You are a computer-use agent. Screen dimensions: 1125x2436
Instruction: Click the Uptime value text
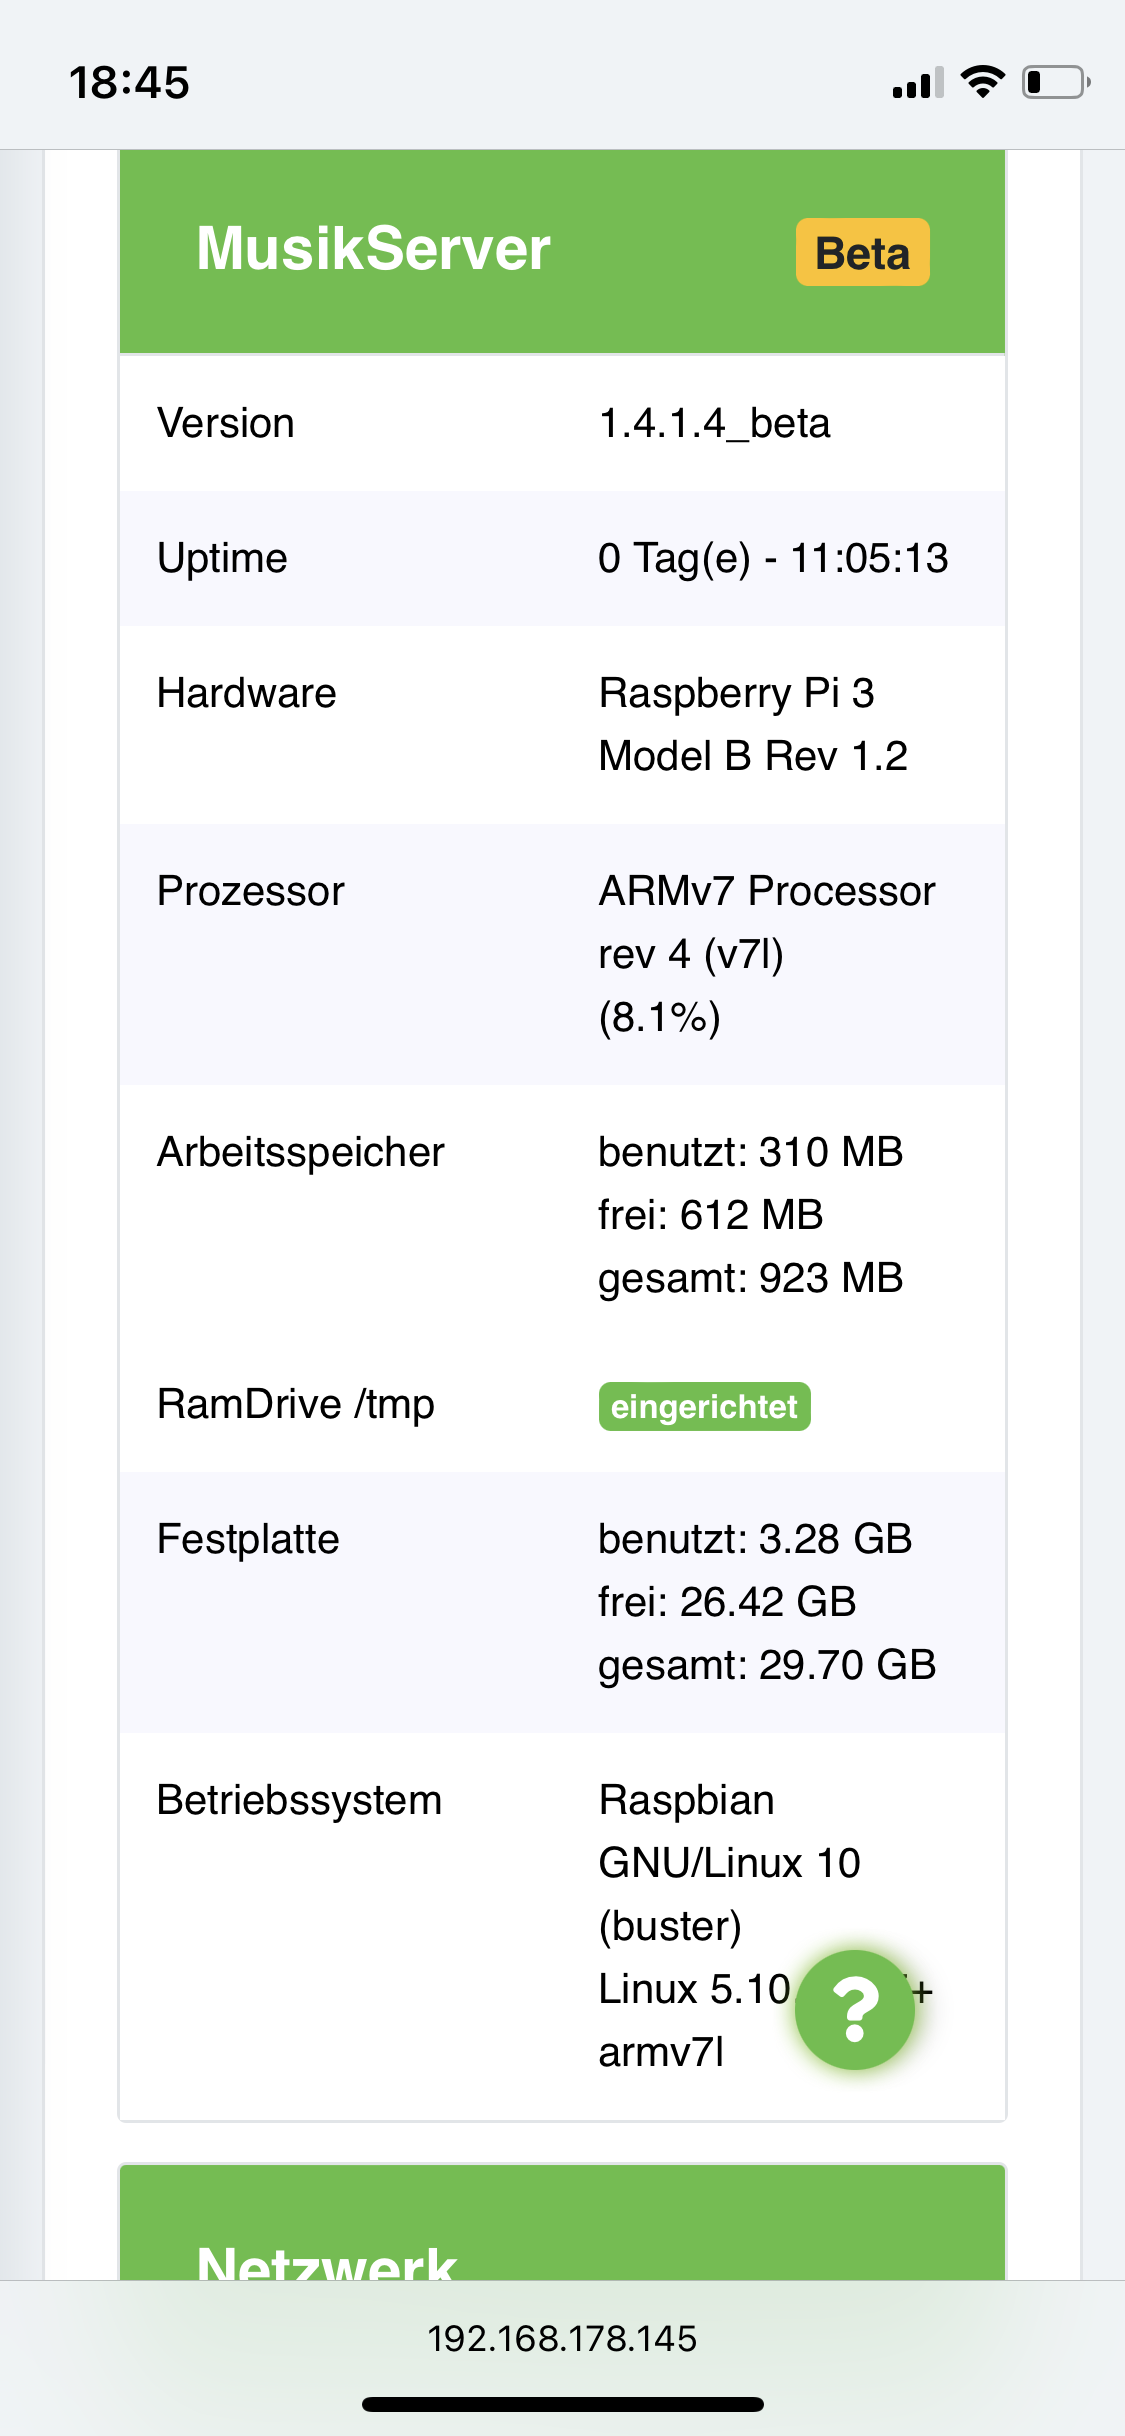(772, 558)
